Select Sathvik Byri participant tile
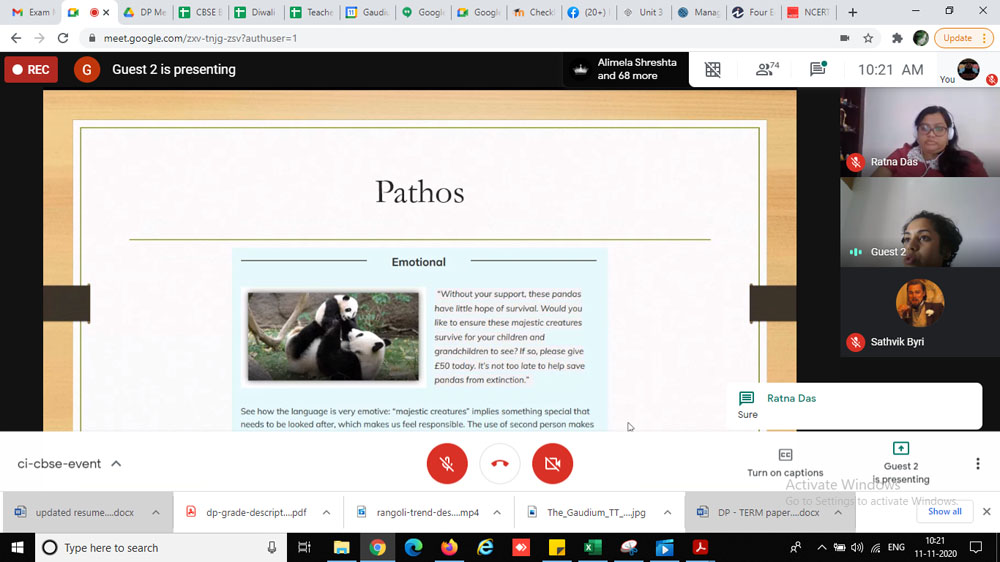1000x562 pixels. click(920, 312)
